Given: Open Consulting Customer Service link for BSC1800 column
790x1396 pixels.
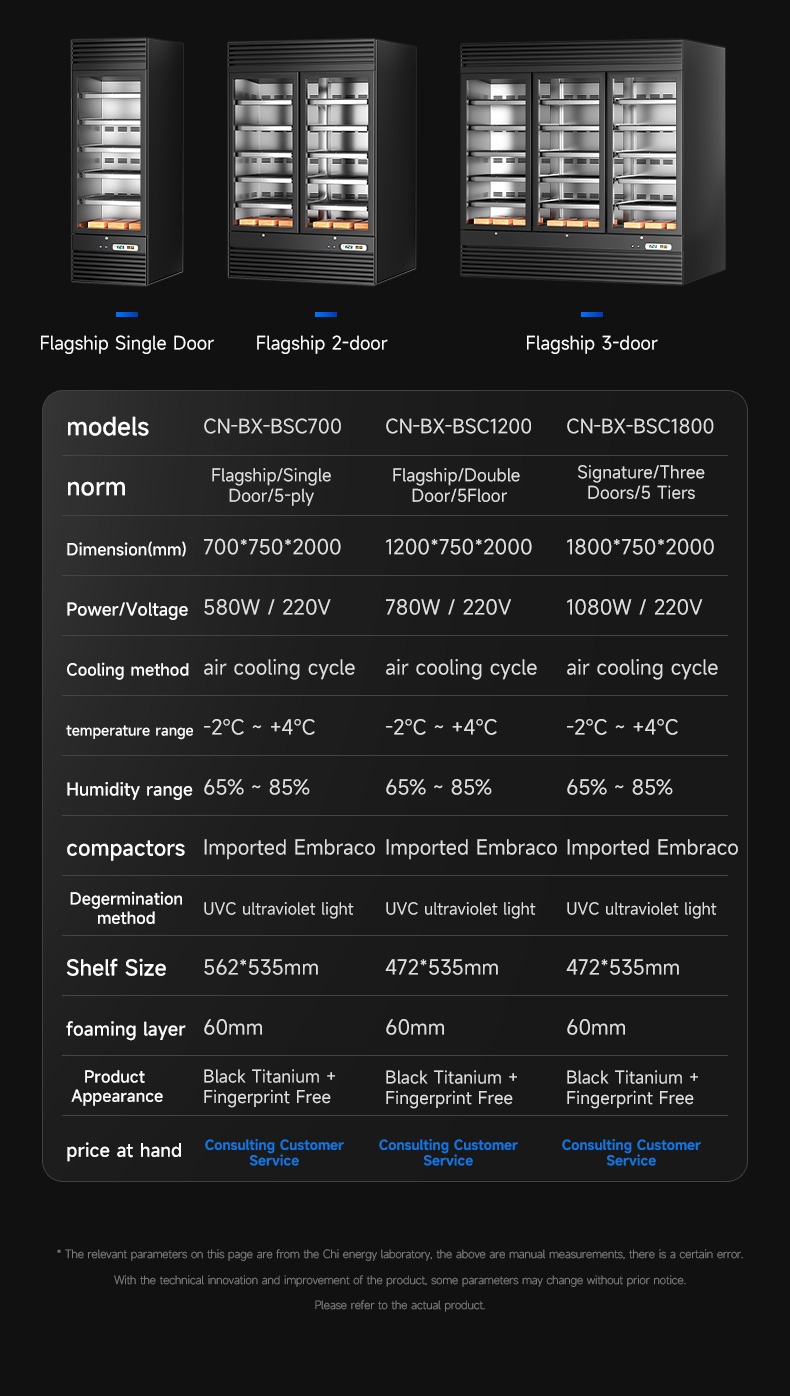Looking at the screenshot, I should click(x=631, y=1152).
